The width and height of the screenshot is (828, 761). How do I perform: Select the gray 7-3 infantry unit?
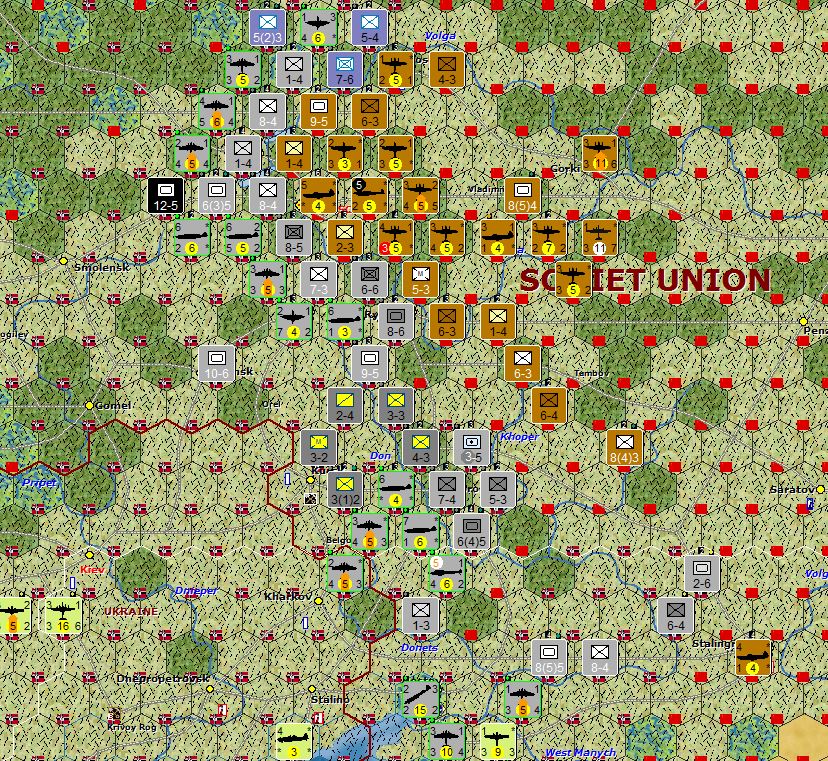(x=318, y=279)
